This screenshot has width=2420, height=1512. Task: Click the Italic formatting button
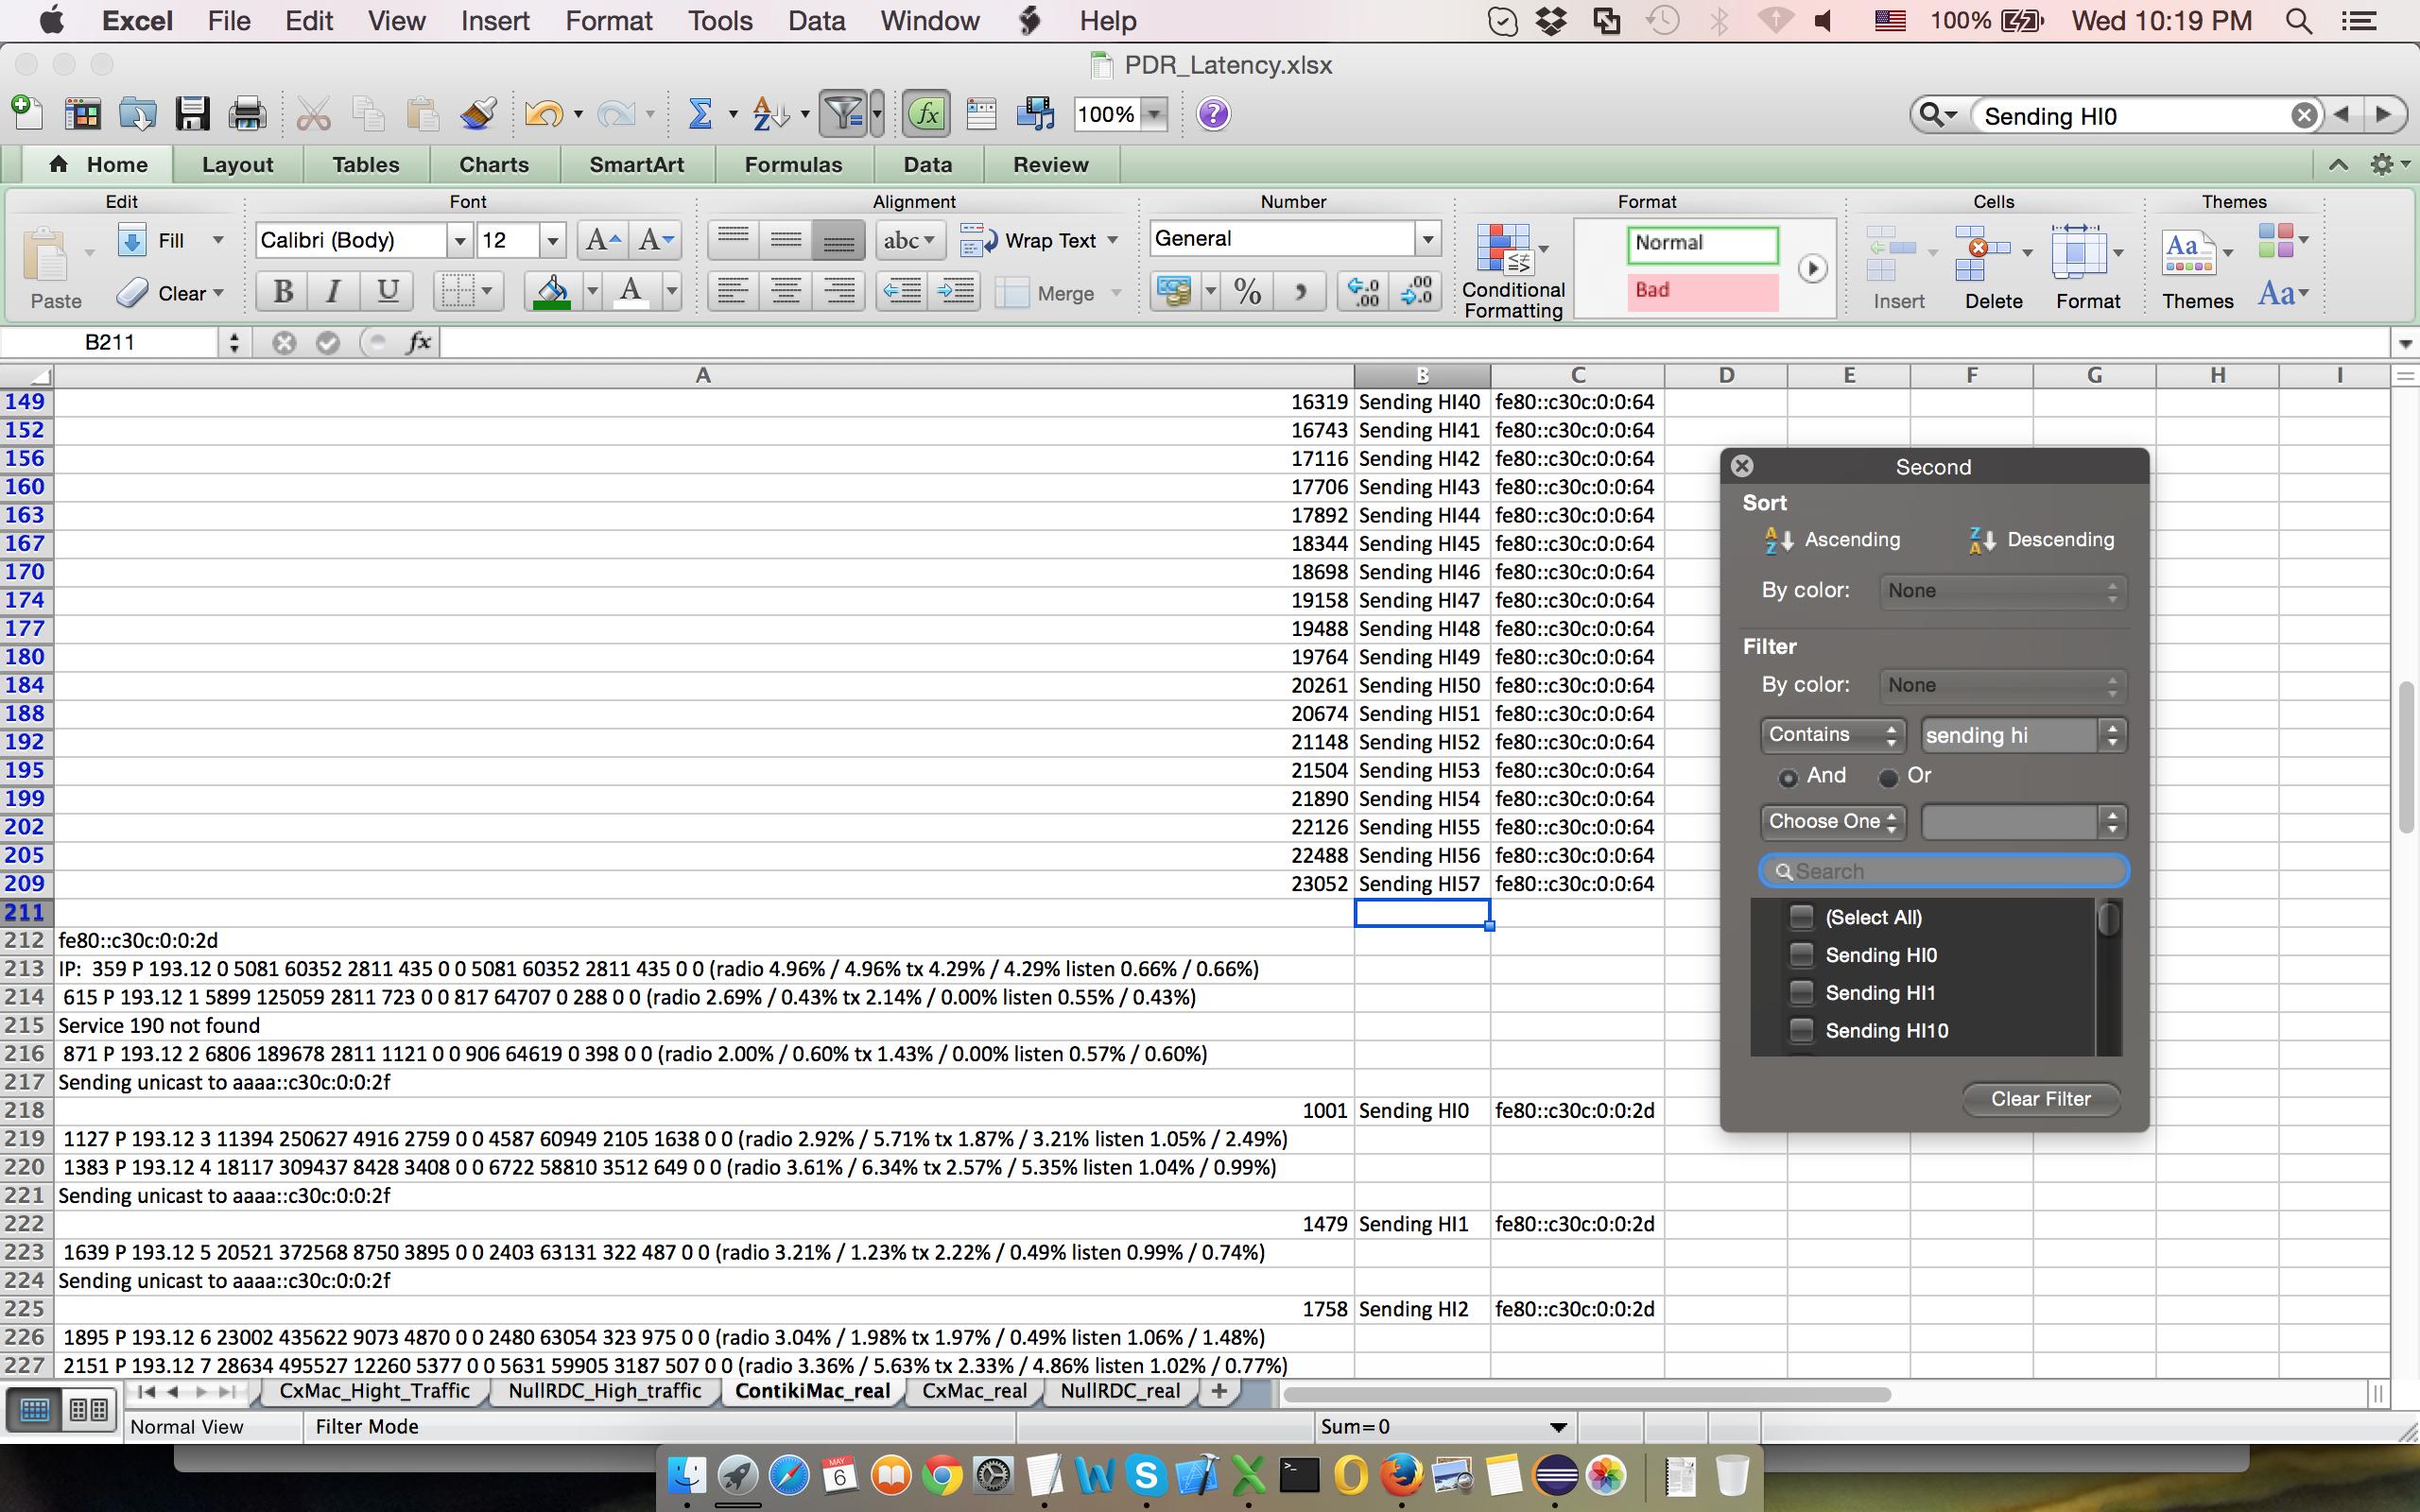click(x=334, y=292)
